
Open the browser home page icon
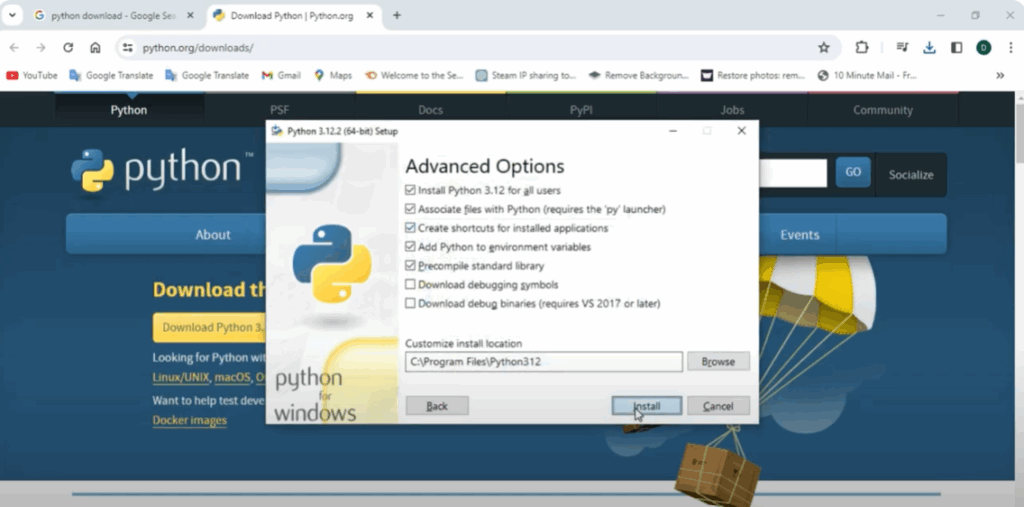click(x=95, y=48)
